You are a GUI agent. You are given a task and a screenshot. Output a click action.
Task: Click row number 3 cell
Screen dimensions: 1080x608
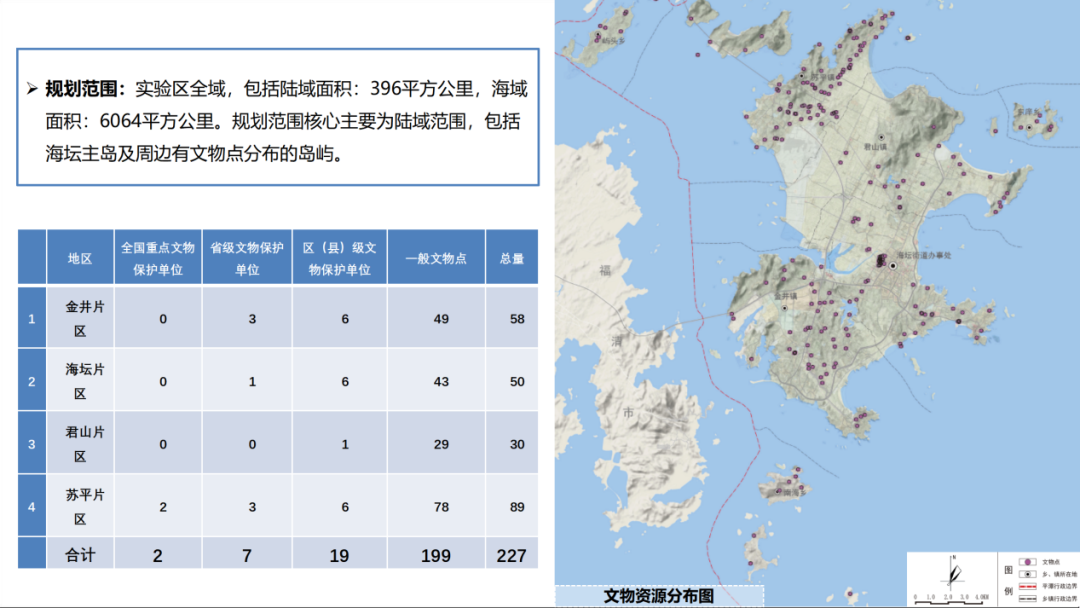point(32,443)
